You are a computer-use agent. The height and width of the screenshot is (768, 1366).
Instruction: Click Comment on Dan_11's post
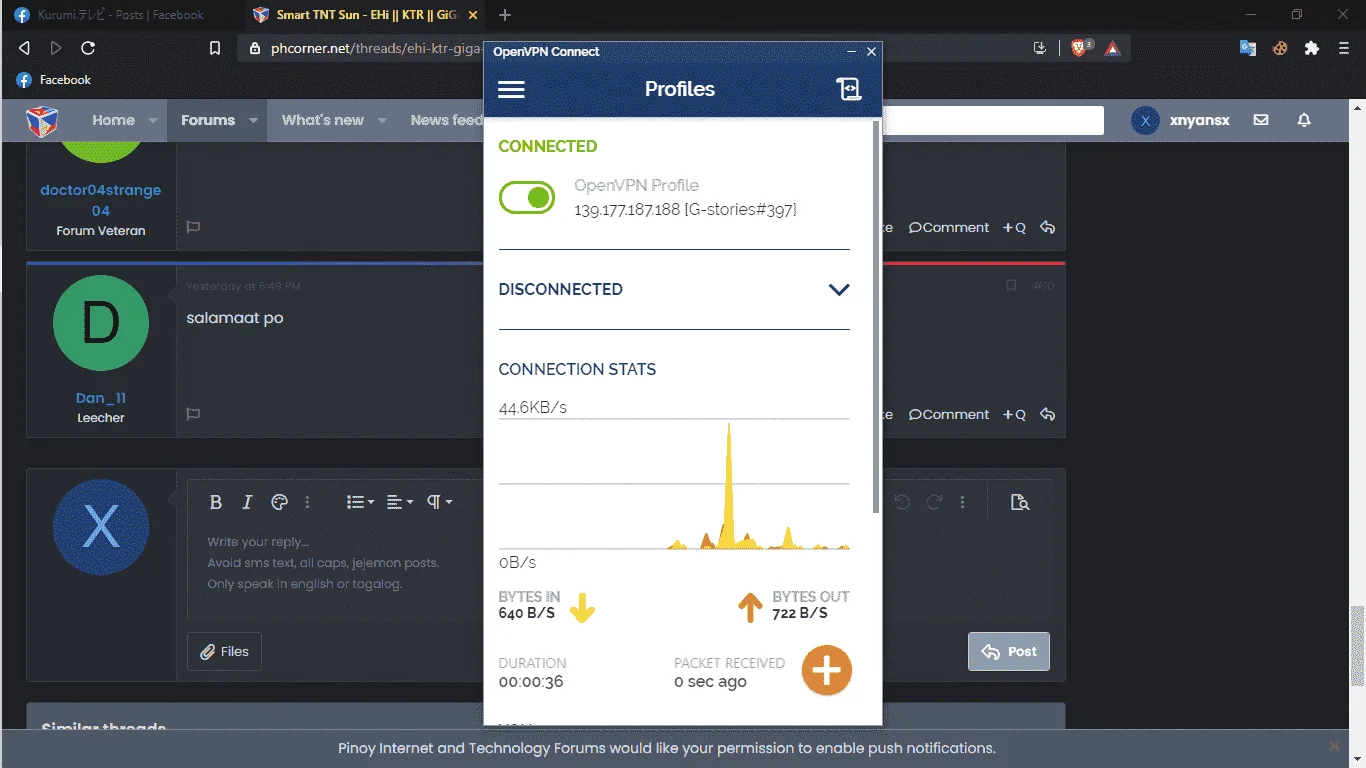[949, 414]
